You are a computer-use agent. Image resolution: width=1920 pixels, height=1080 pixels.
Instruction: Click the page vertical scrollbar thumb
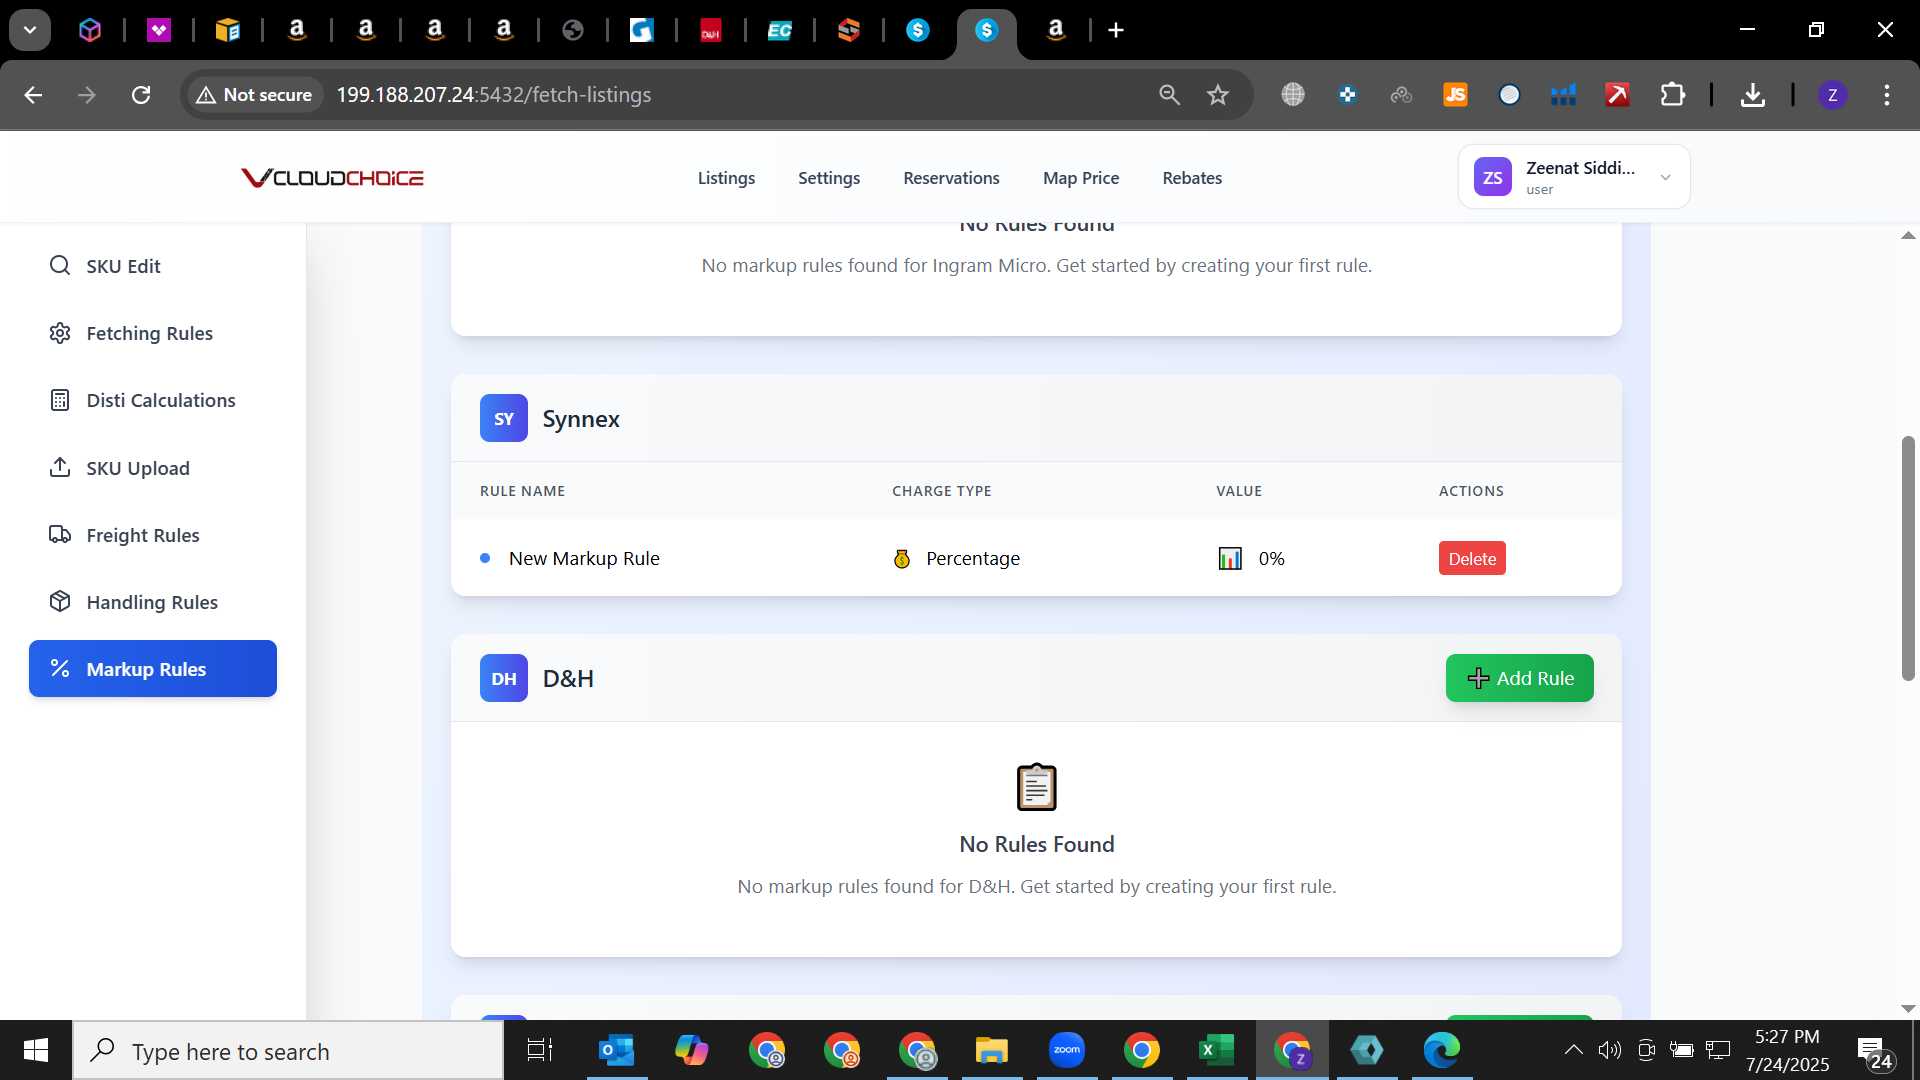coord(1908,558)
